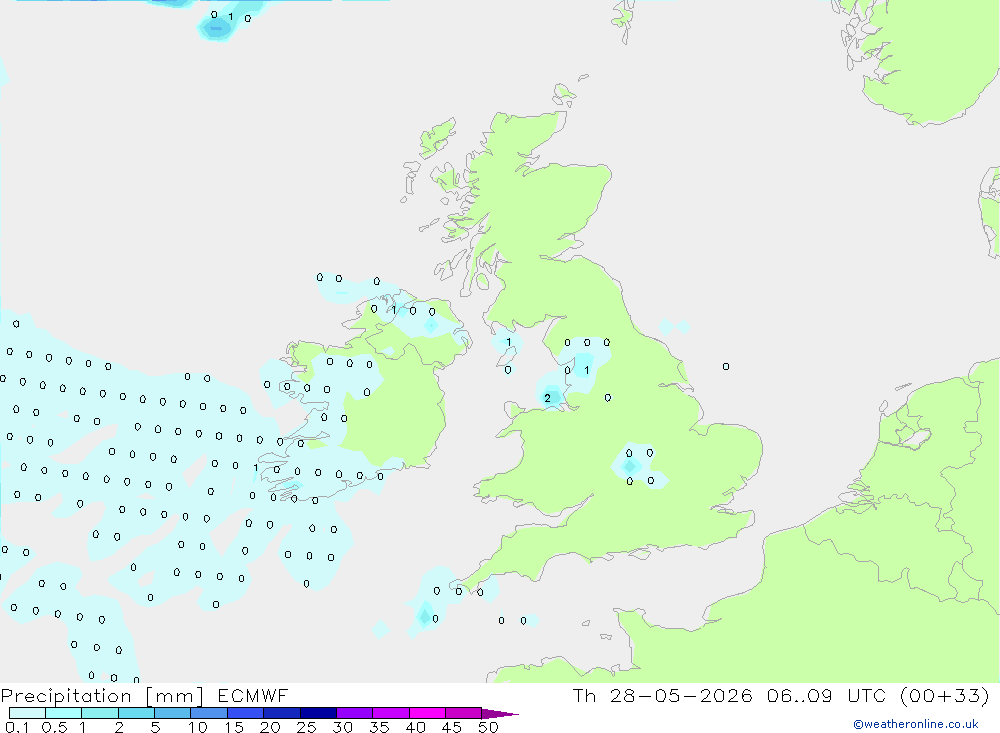Click the 0.1–0.5 mm lightest legend swatch
Image resolution: width=1000 pixels, height=733 pixels.
point(27,713)
